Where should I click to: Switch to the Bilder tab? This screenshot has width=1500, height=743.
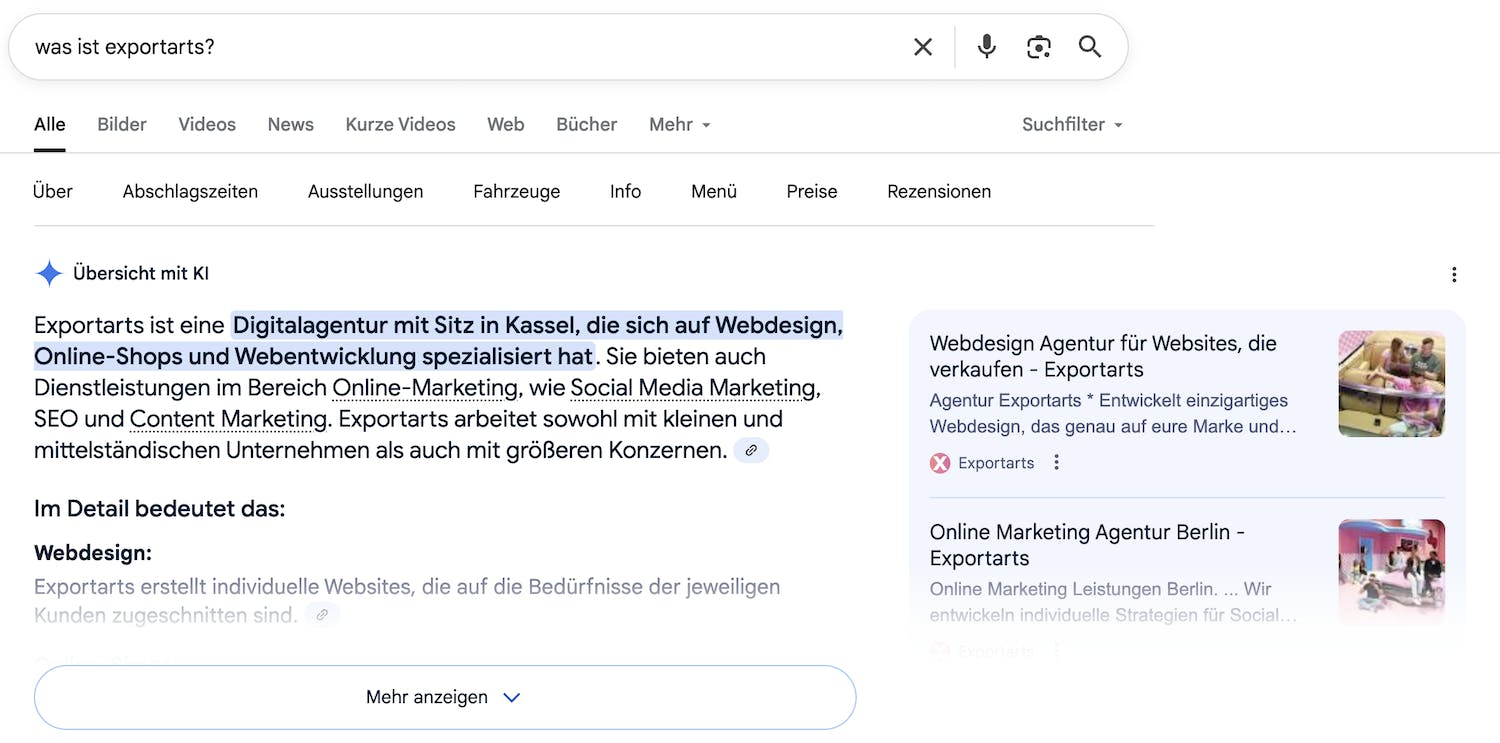(x=122, y=124)
